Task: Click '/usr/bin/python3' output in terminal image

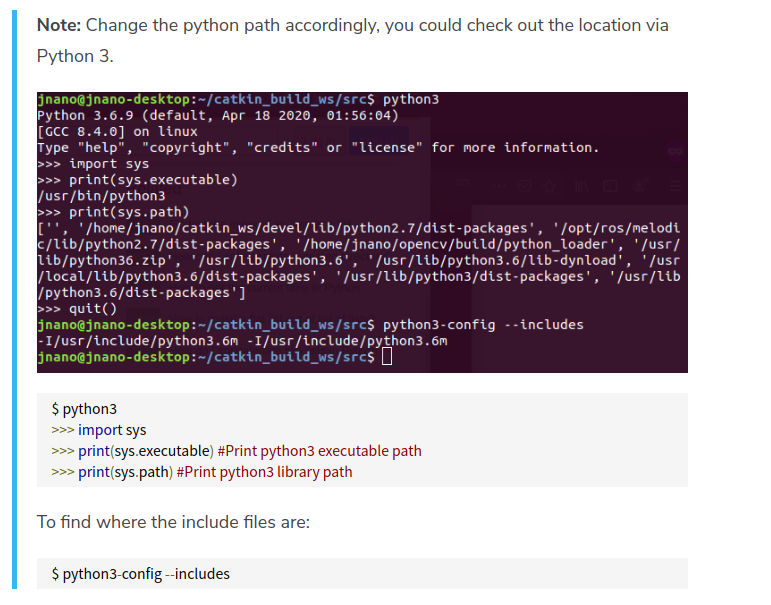Action: (101, 196)
